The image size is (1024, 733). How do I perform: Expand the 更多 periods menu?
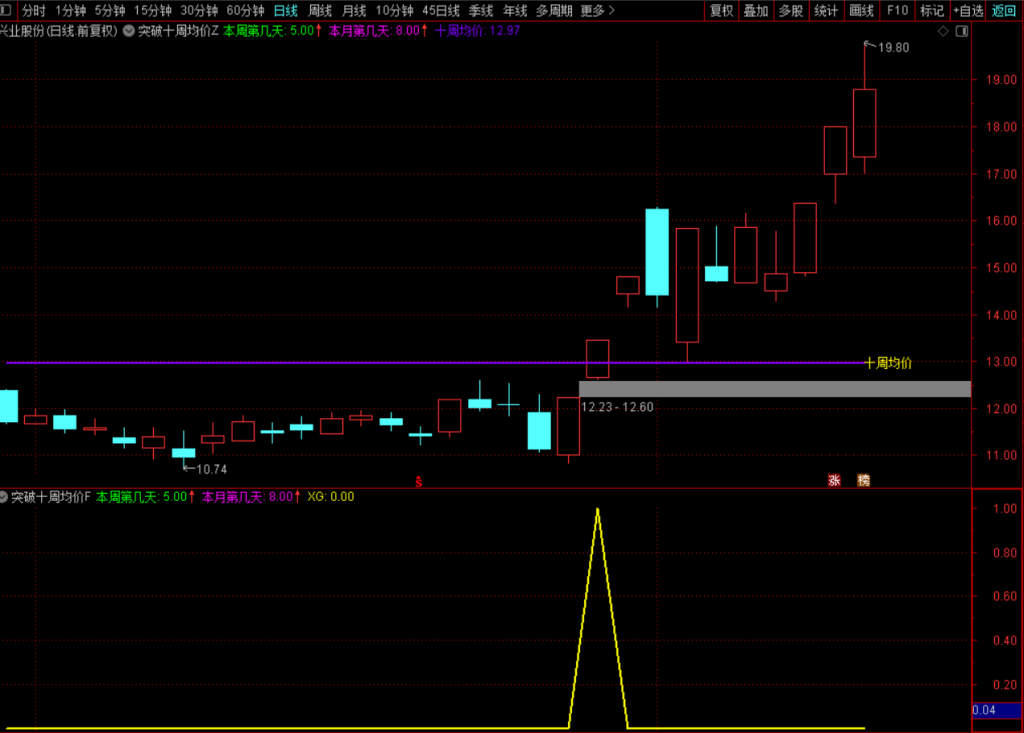(x=598, y=10)
